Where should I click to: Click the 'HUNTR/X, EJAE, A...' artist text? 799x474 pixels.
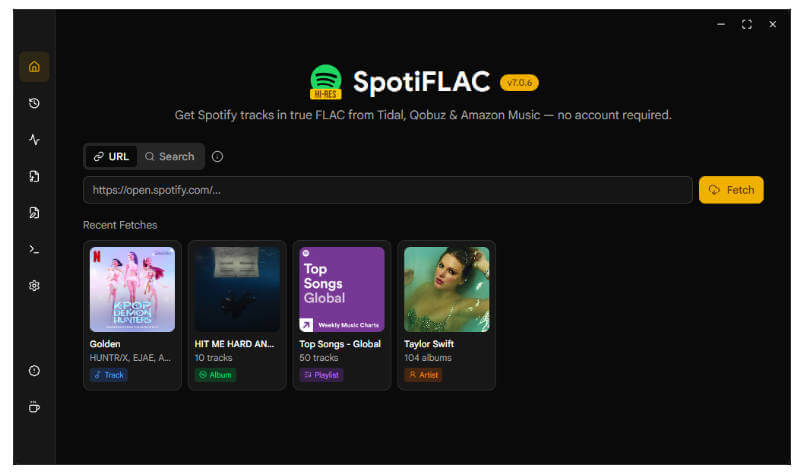point(130,358)
